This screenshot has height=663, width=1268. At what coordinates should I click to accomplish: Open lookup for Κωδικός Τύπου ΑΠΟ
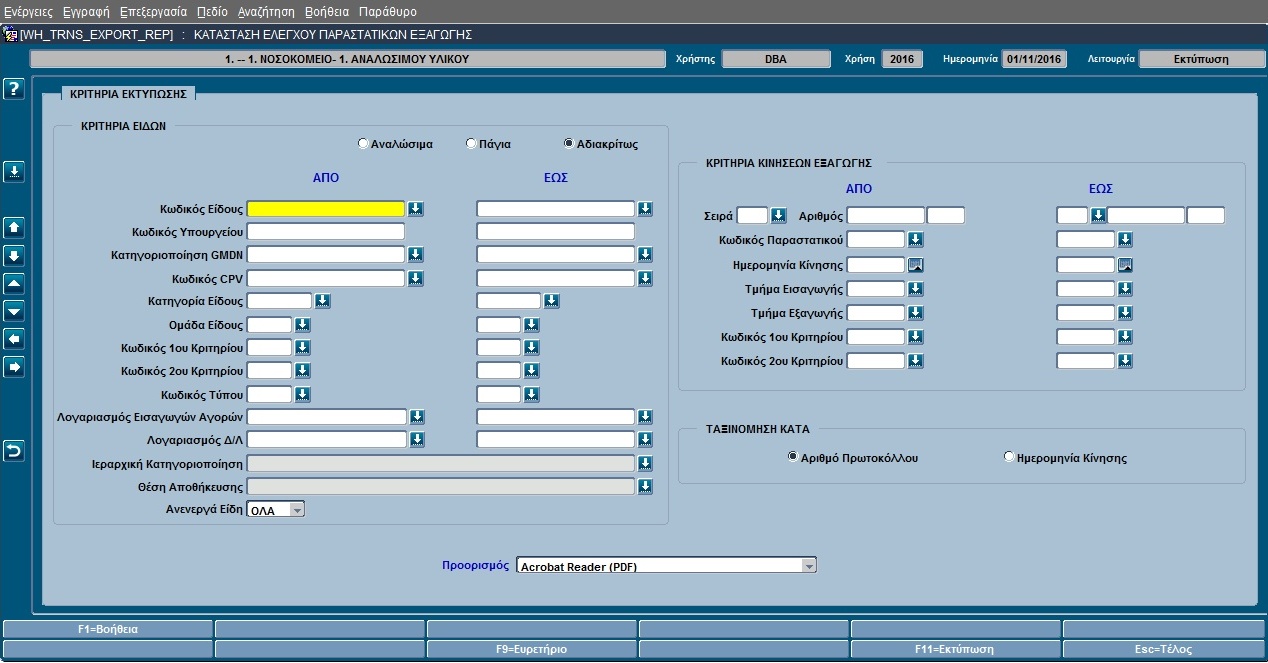click(302, 395)
